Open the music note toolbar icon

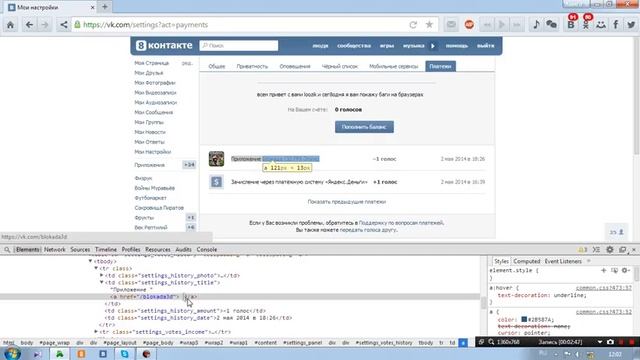pos(536,24)
